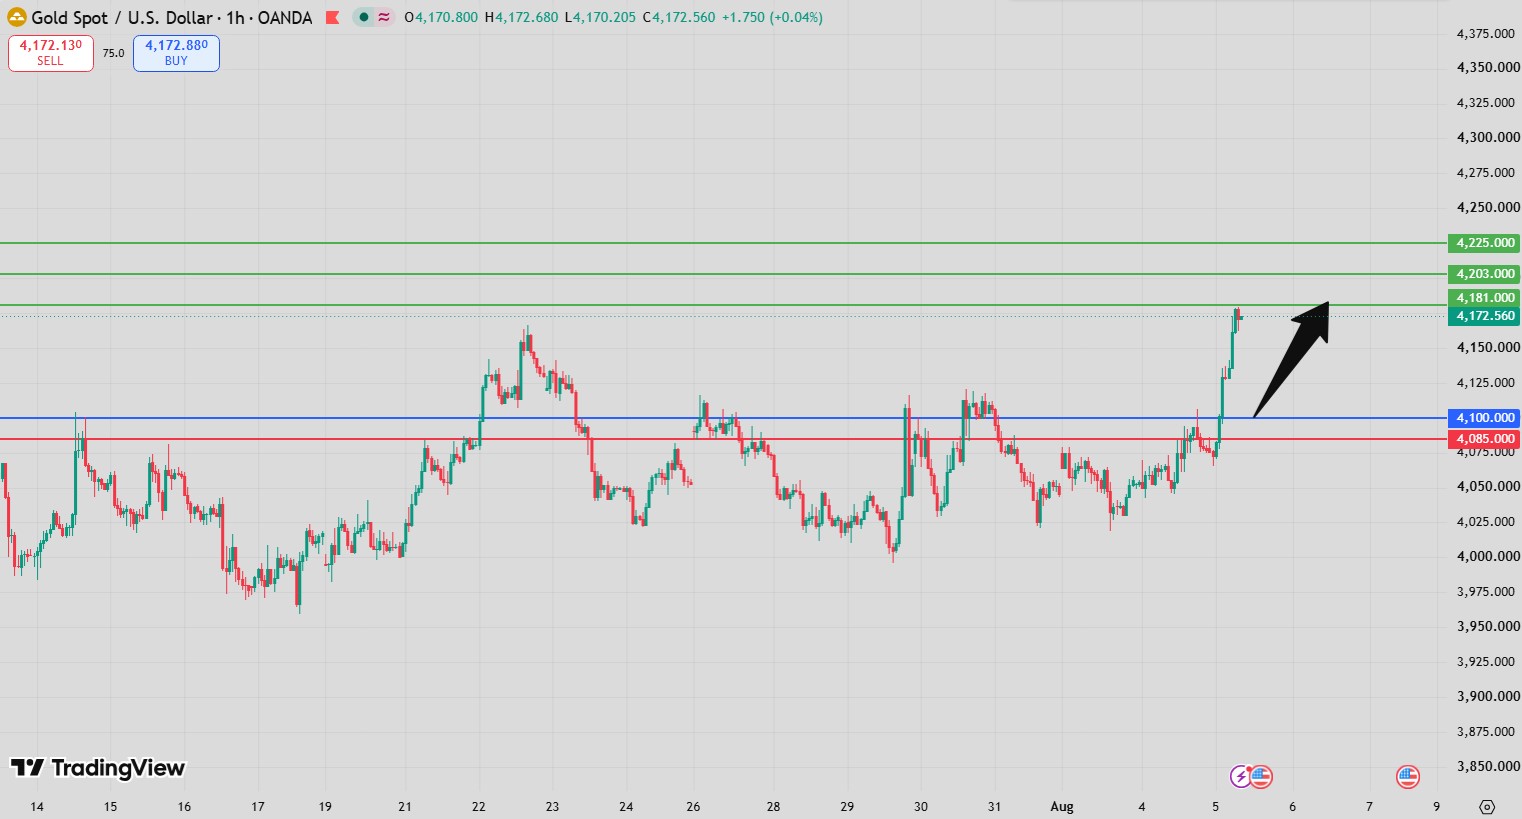Open the US flag event above date 9

coord(1408,776)
